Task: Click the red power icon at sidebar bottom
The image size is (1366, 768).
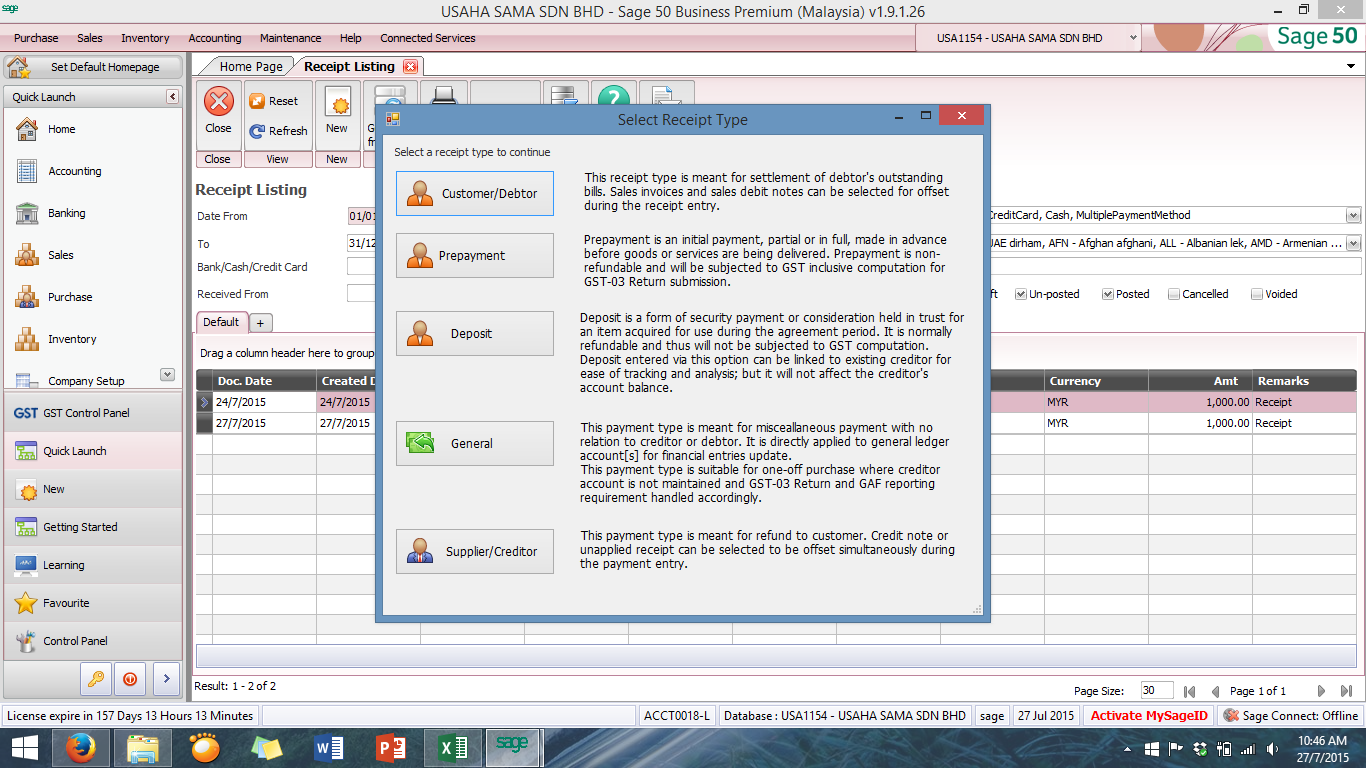Action: coord(130,678)
